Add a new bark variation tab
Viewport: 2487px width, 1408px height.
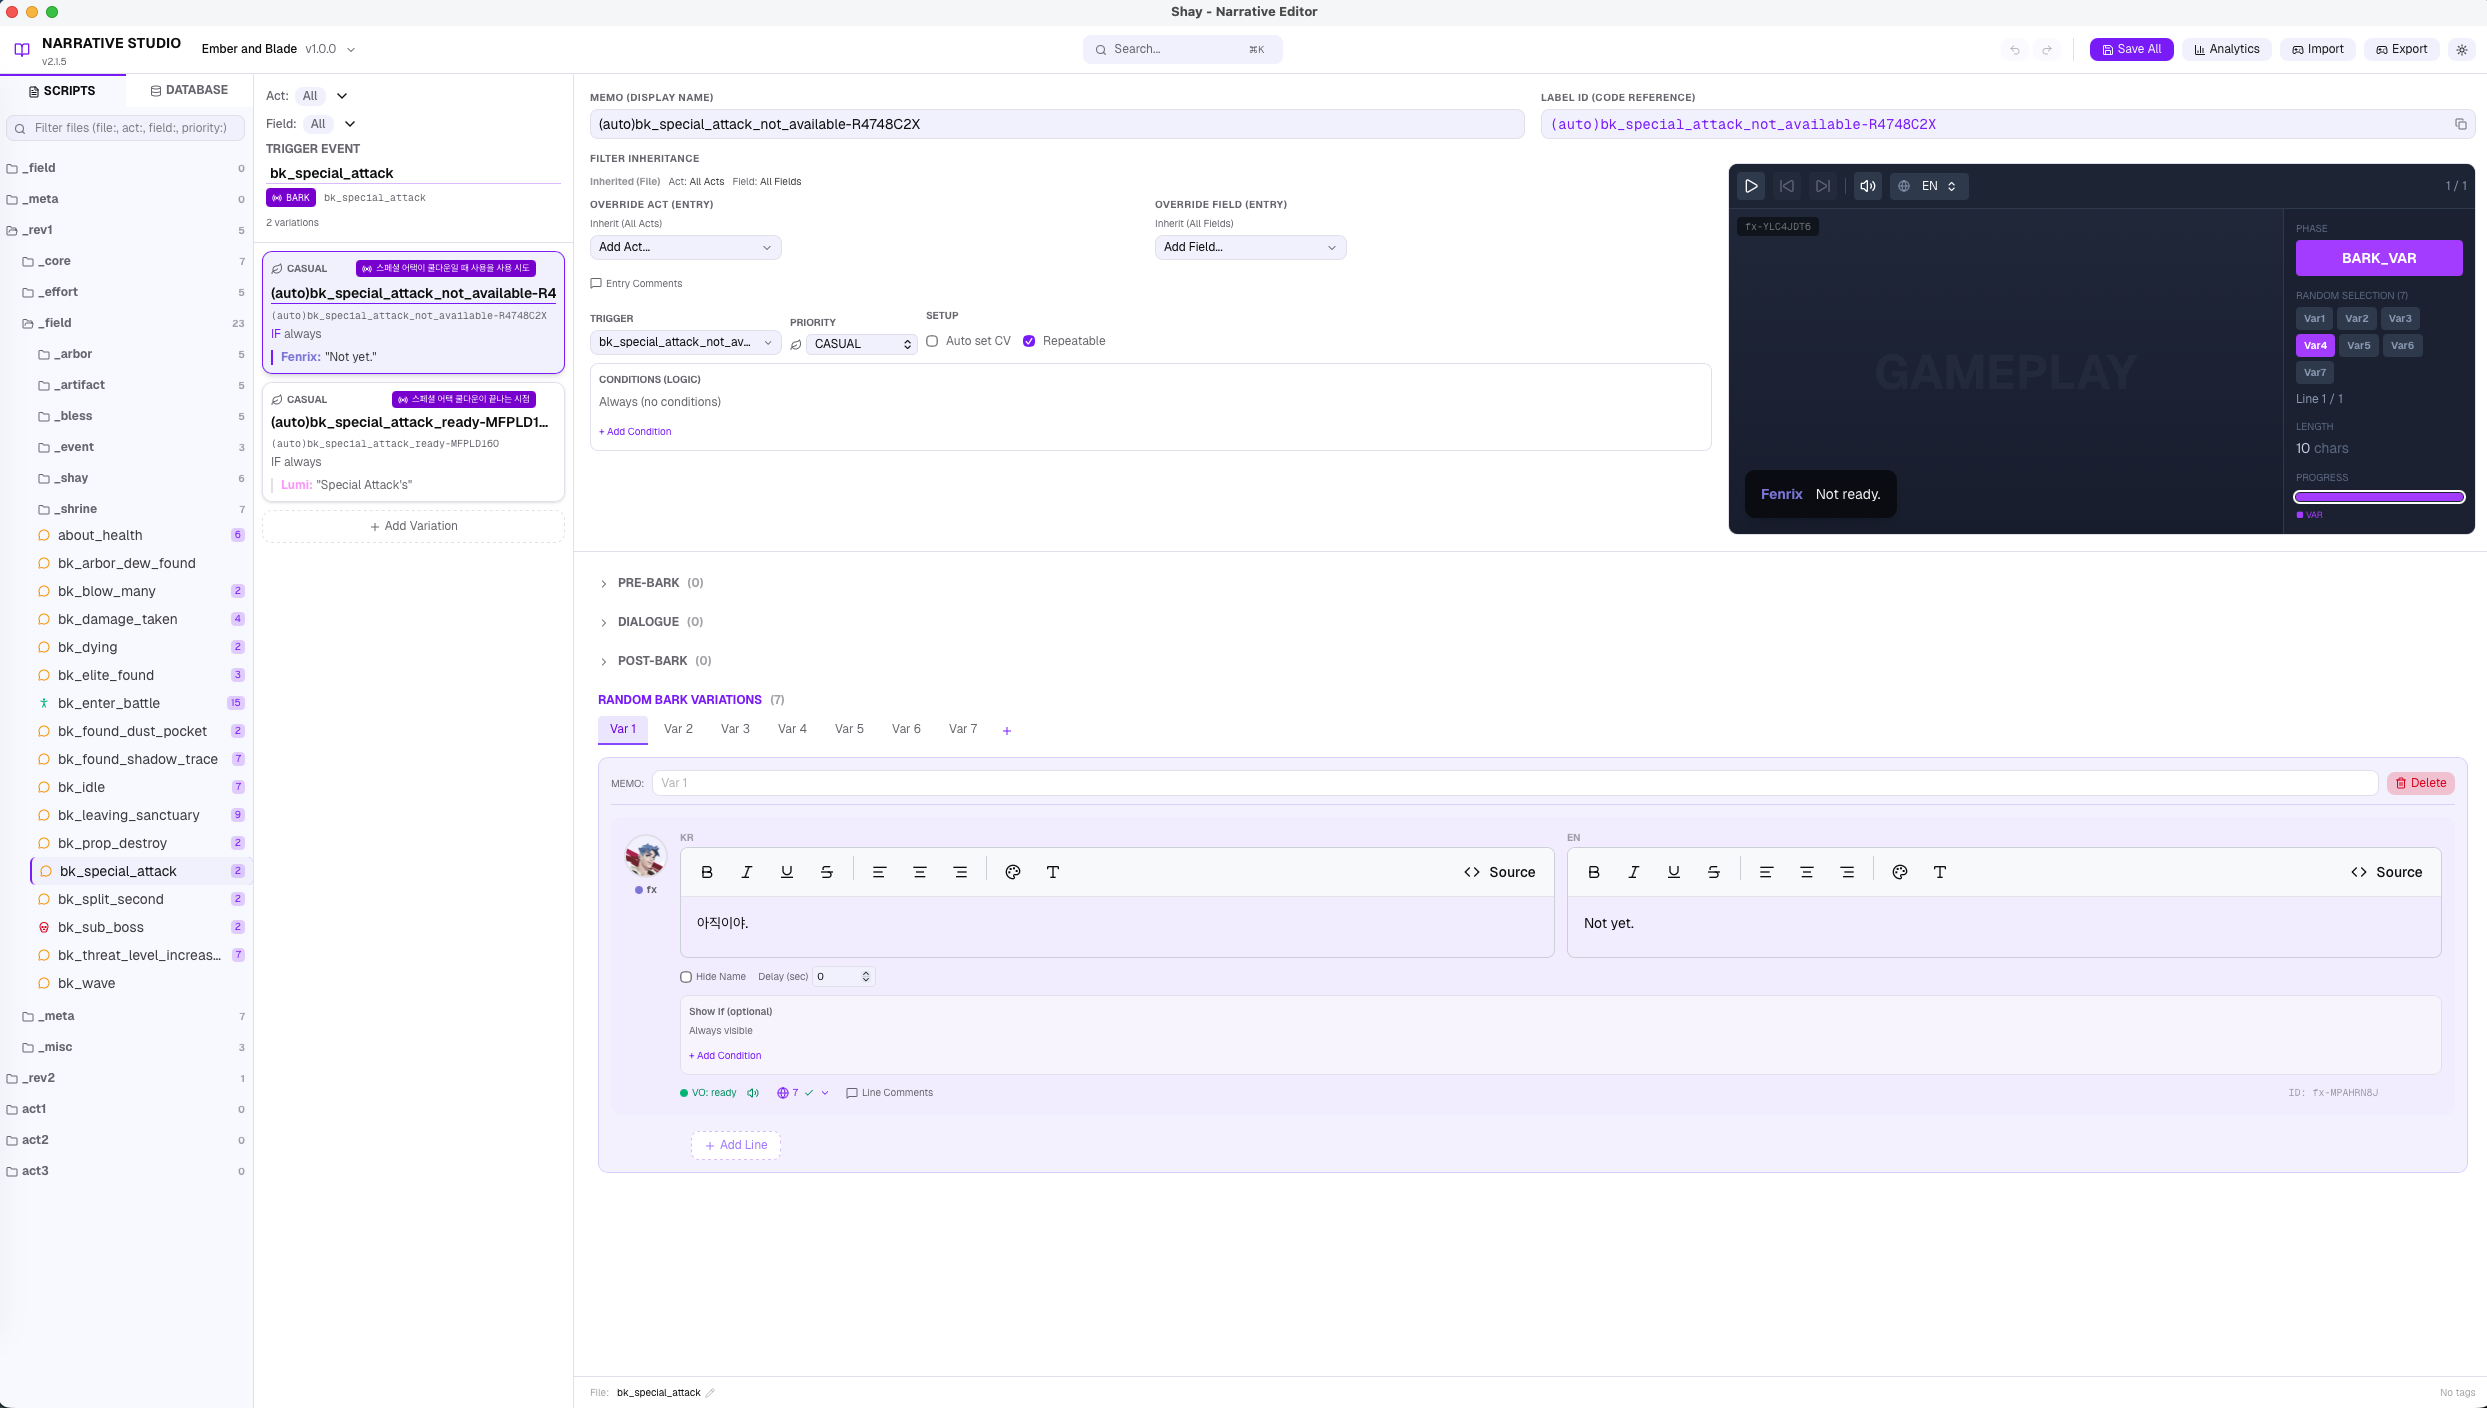(1007, 731)
